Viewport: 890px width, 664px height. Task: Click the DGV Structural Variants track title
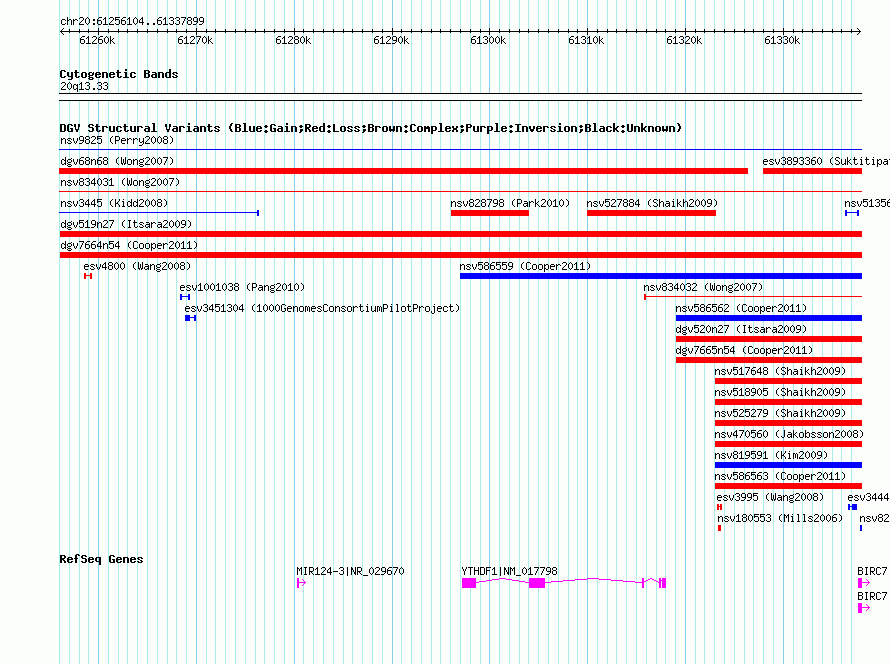point(371,128)
